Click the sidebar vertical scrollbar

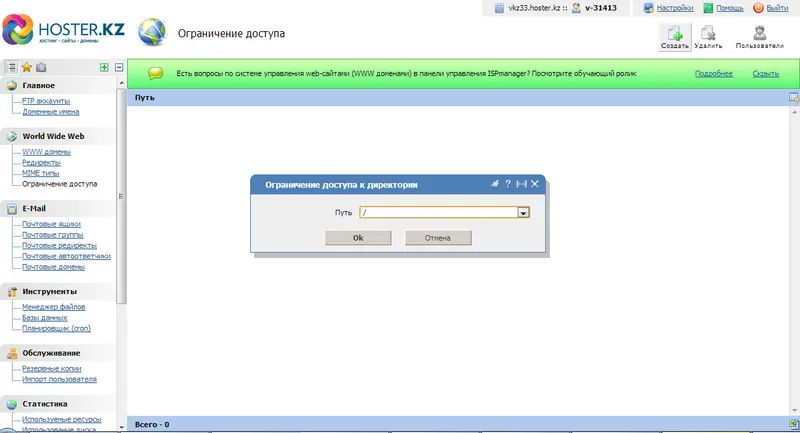pos(121,196)
